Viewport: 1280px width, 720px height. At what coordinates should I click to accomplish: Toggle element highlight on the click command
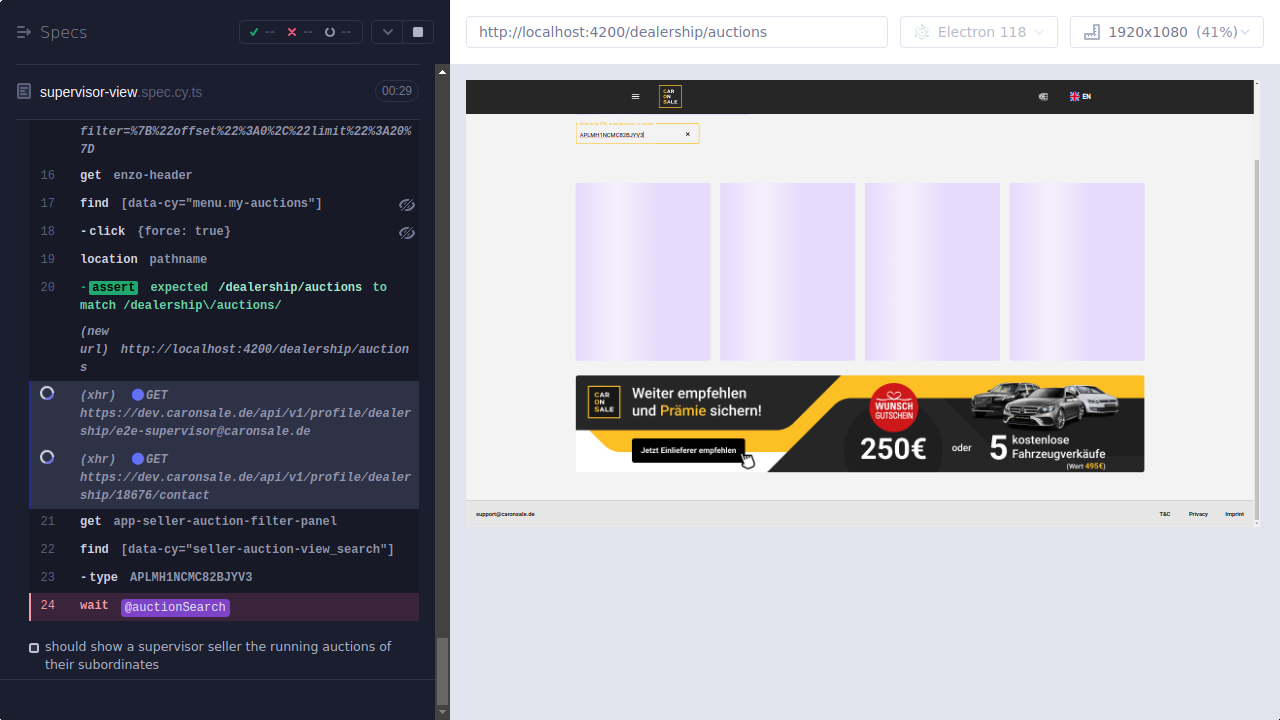coord(407,232)
